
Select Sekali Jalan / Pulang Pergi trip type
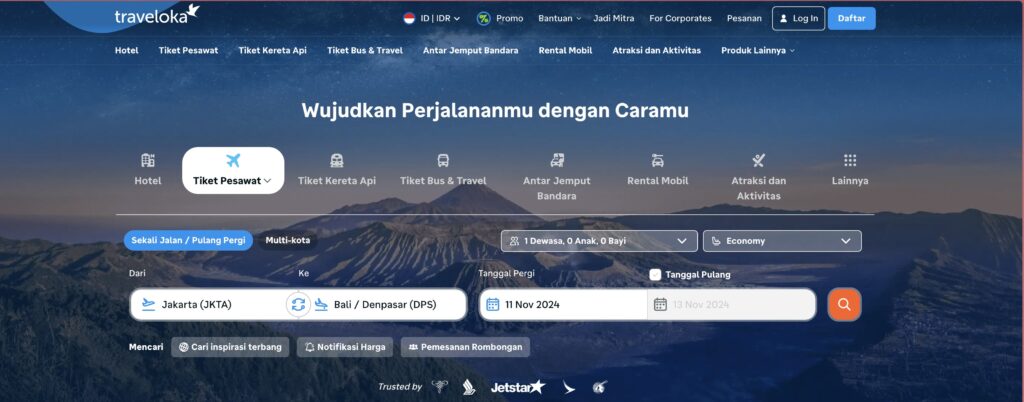pos(188,240)
